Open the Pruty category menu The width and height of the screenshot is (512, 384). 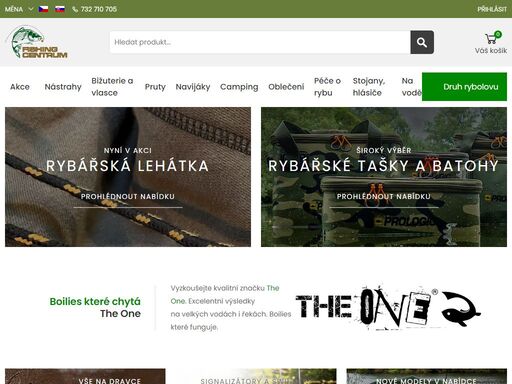[x=155, y=87]
